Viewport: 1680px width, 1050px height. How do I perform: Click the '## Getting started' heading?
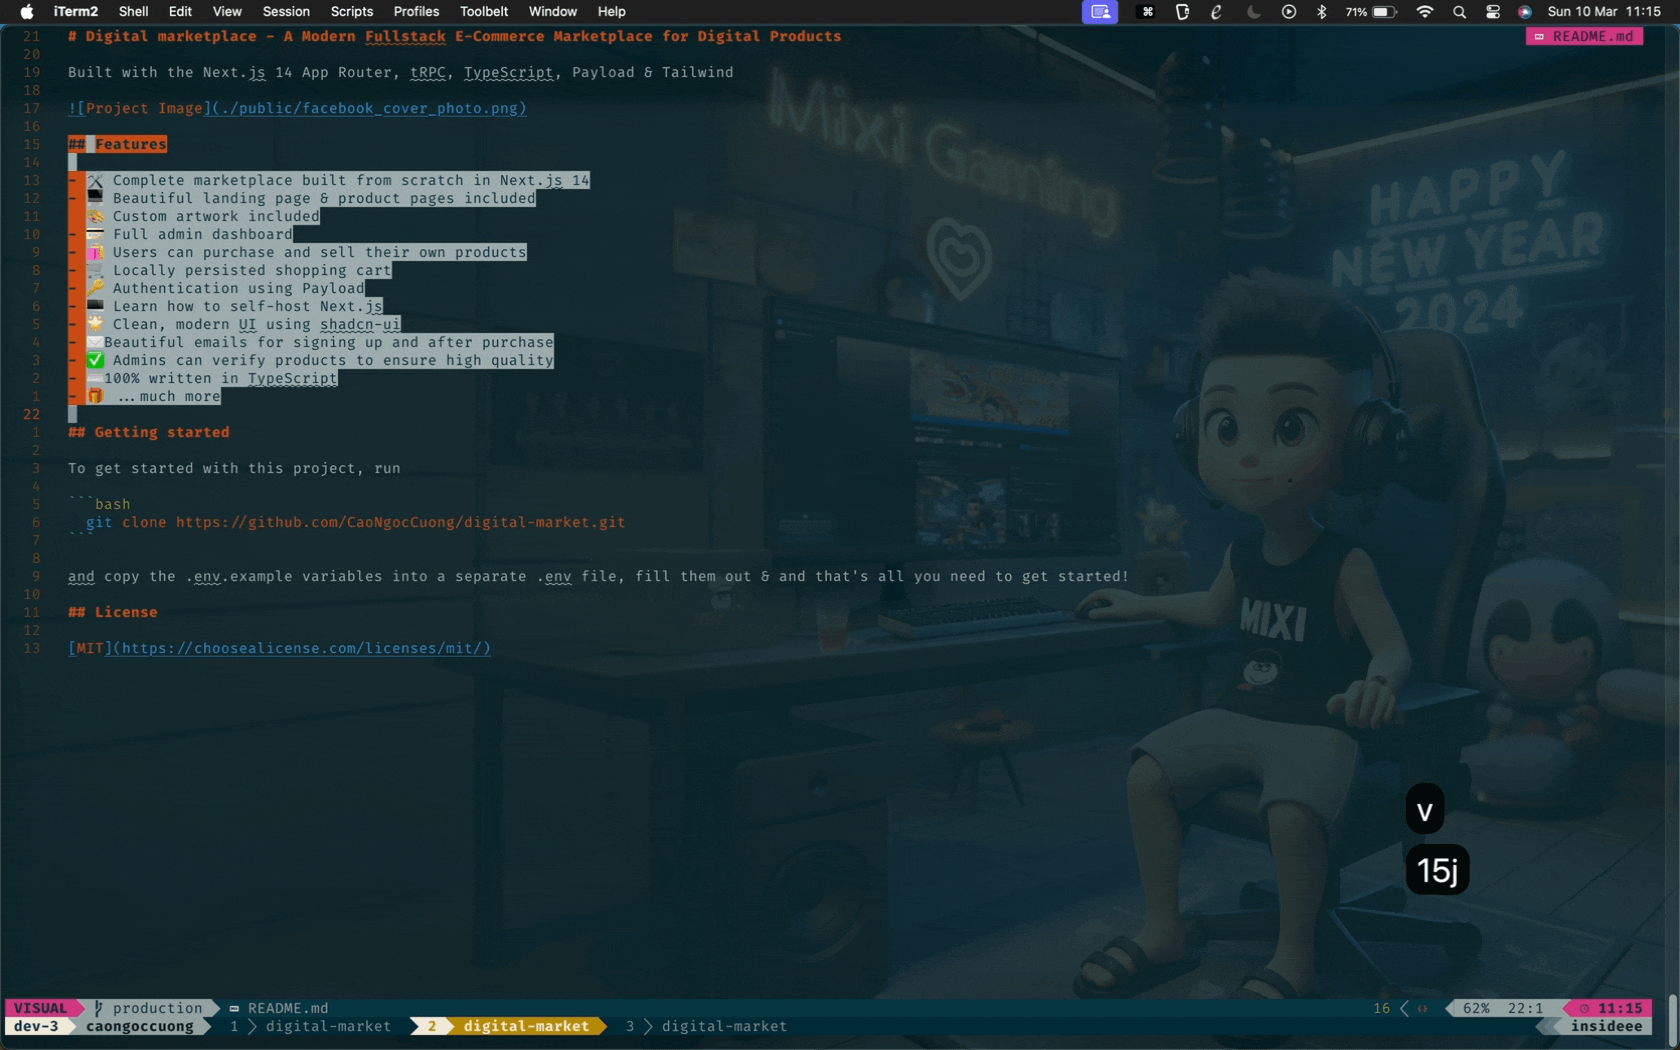(149, 432)
